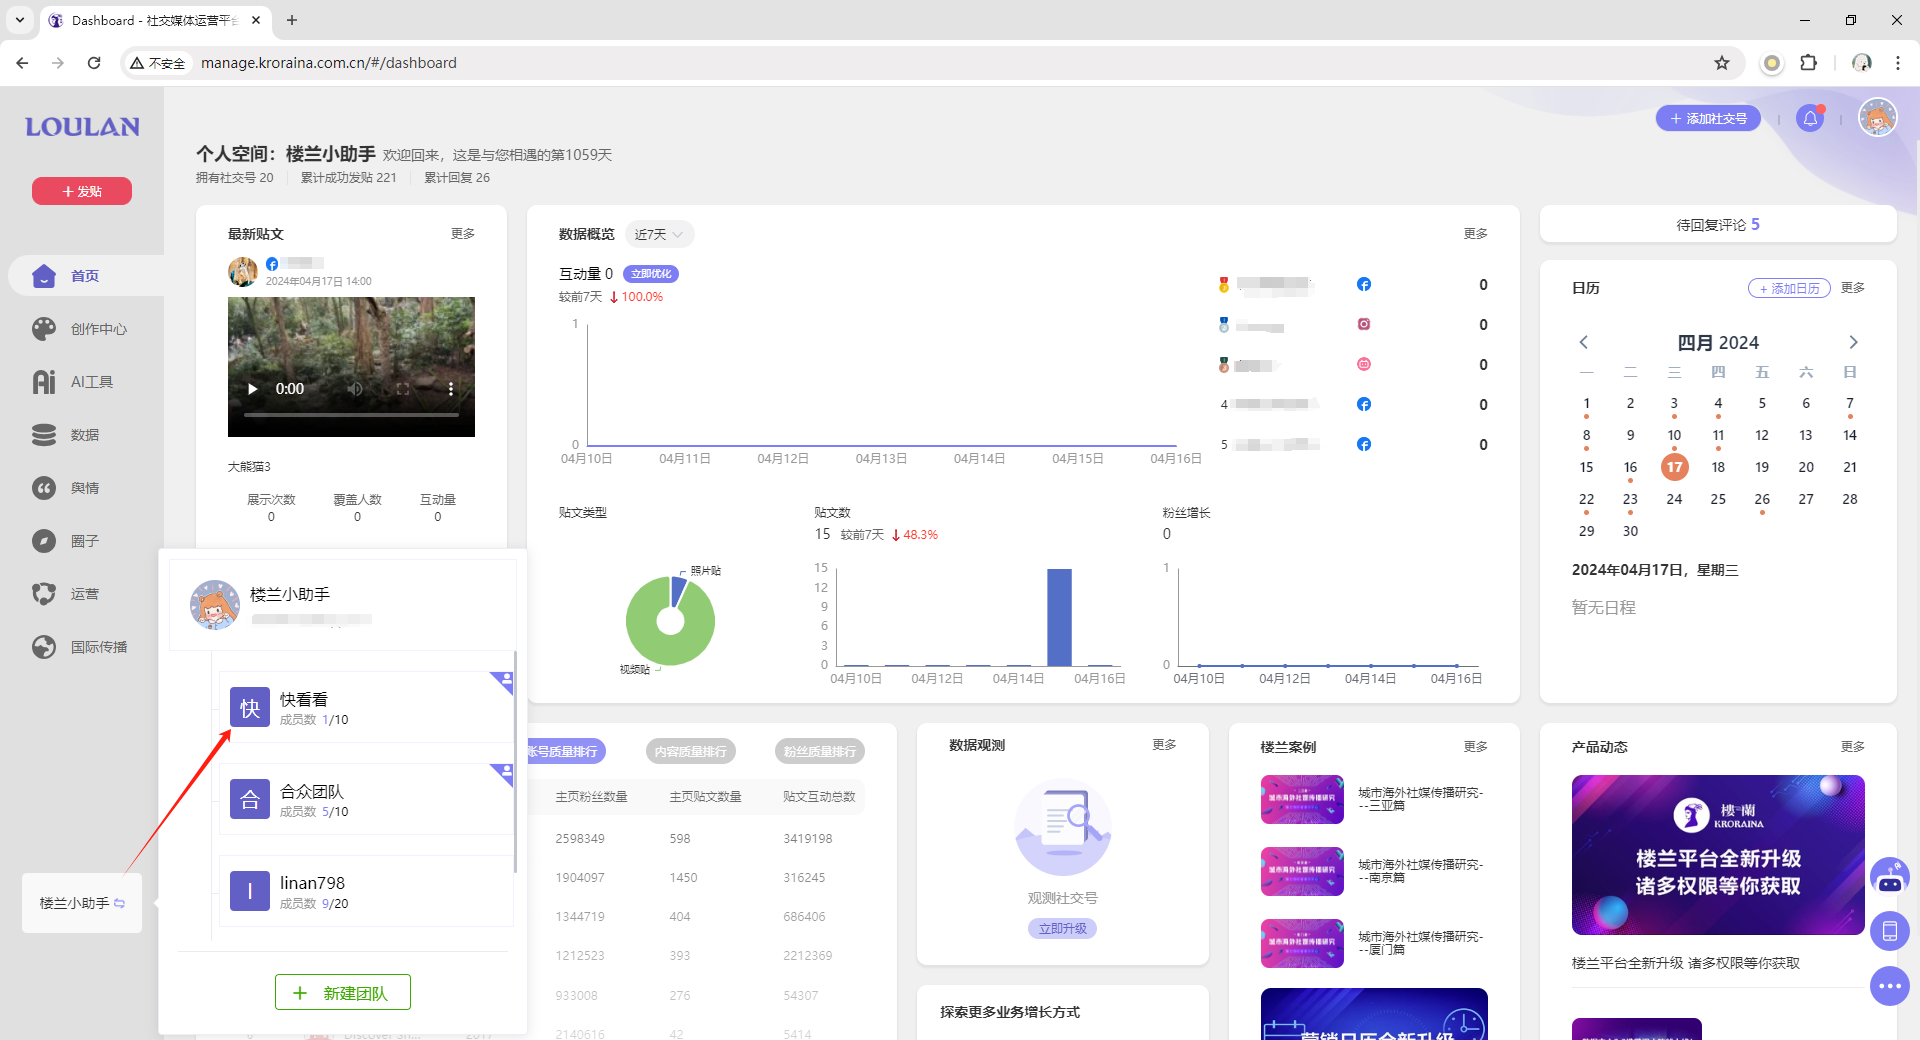This screenshot has height=1040, width=1920.
Task: Reload the page with refresh icon
Action: pos(94,63)
